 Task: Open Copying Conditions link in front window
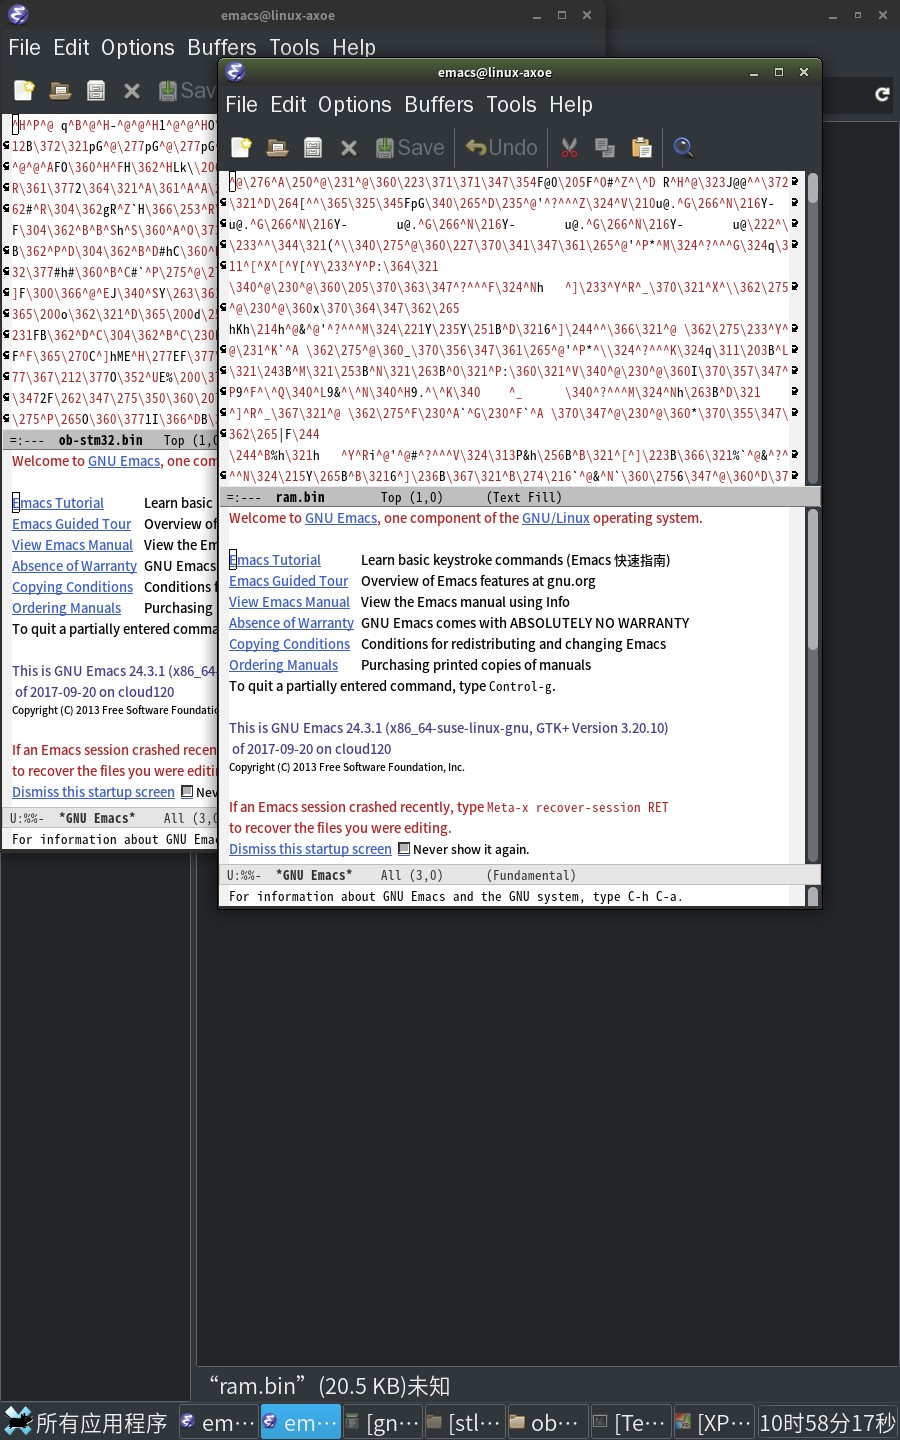pos(289,644)
